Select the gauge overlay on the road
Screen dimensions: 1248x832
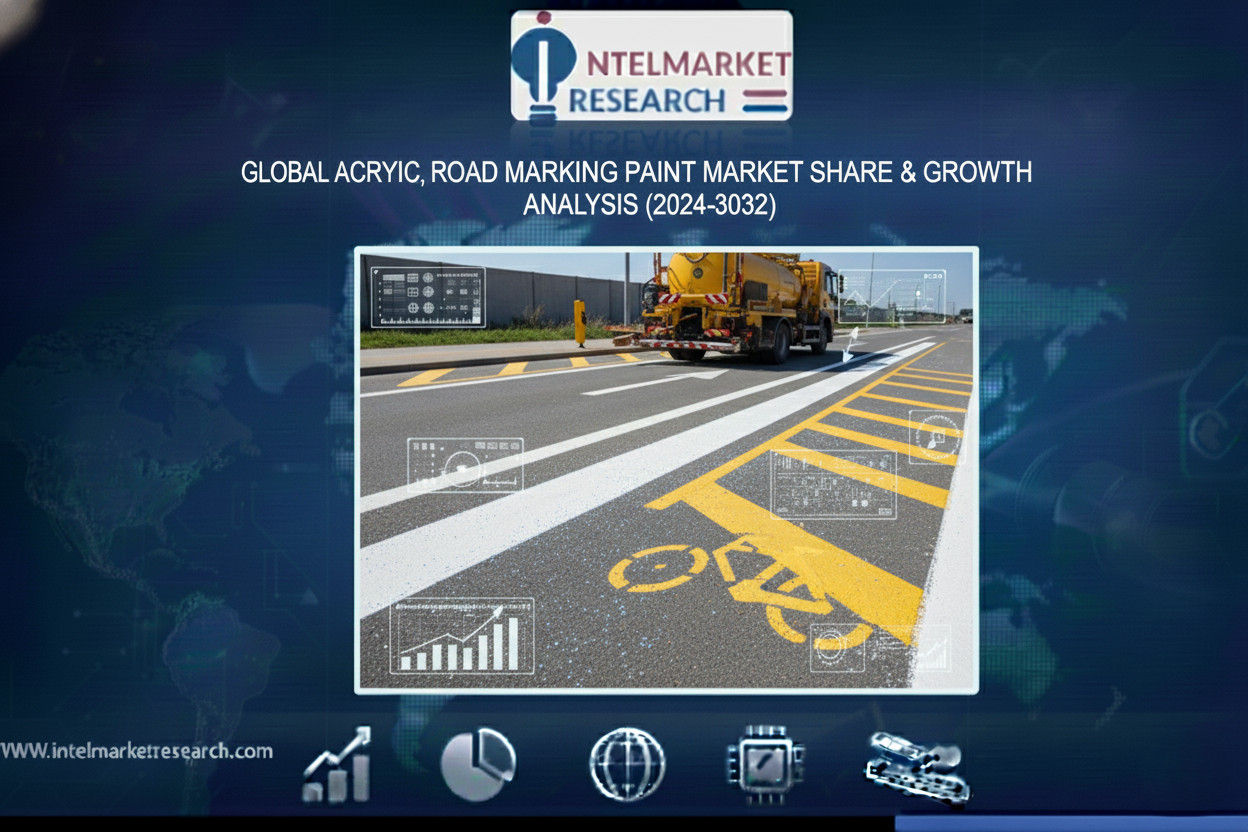click(464, 465)
